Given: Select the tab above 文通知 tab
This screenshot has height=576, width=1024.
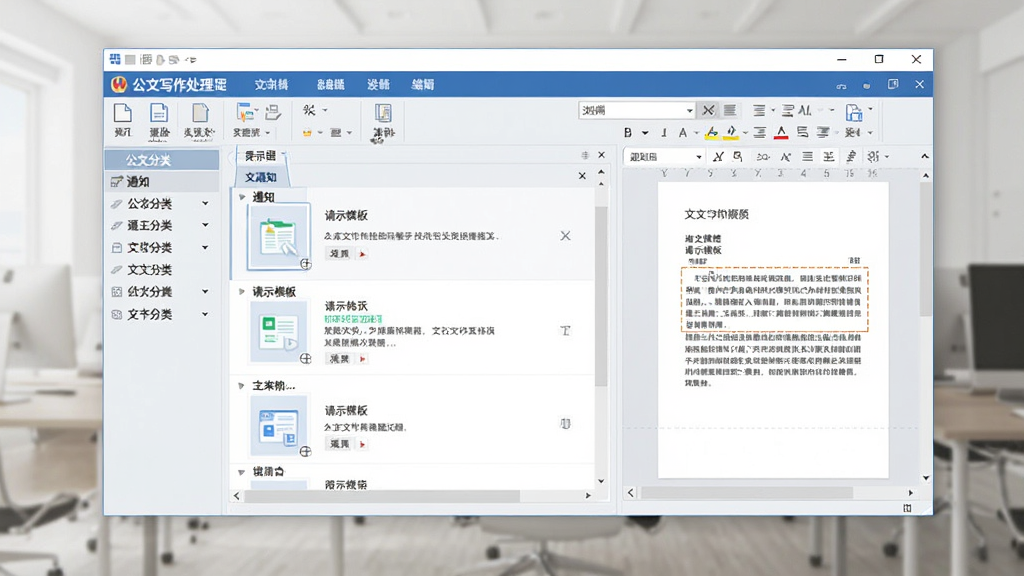Looking at the screenshot, I should (x=261, y=155).
